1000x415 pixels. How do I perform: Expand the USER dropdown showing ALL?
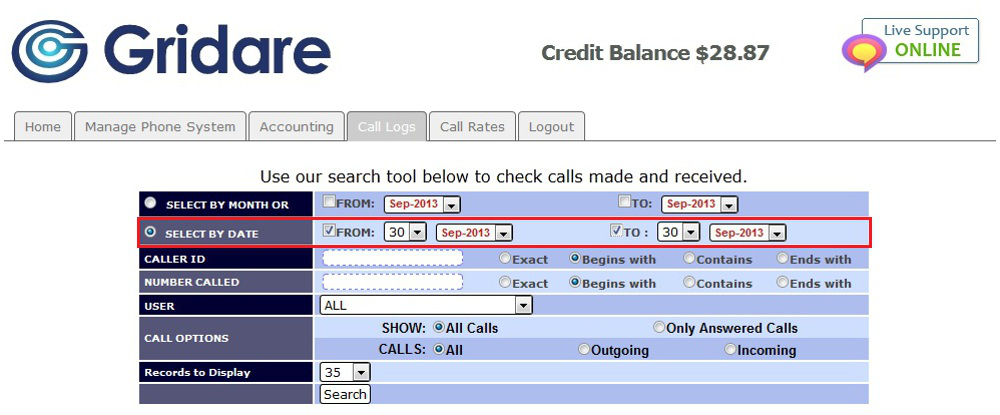(426, 305)
